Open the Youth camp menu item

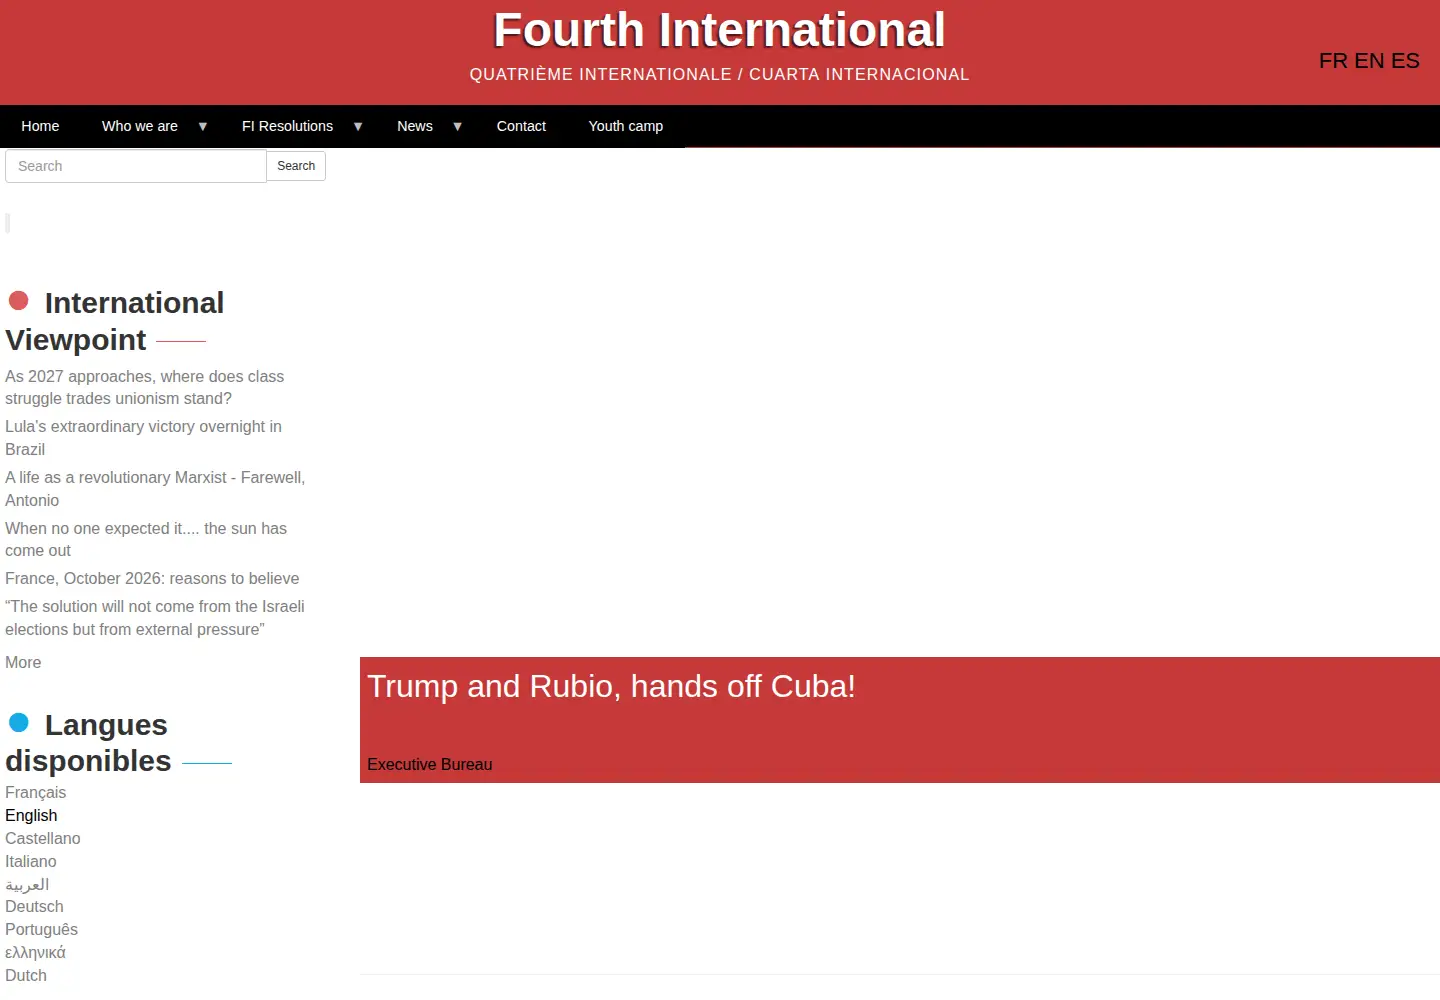click(626, 126)
